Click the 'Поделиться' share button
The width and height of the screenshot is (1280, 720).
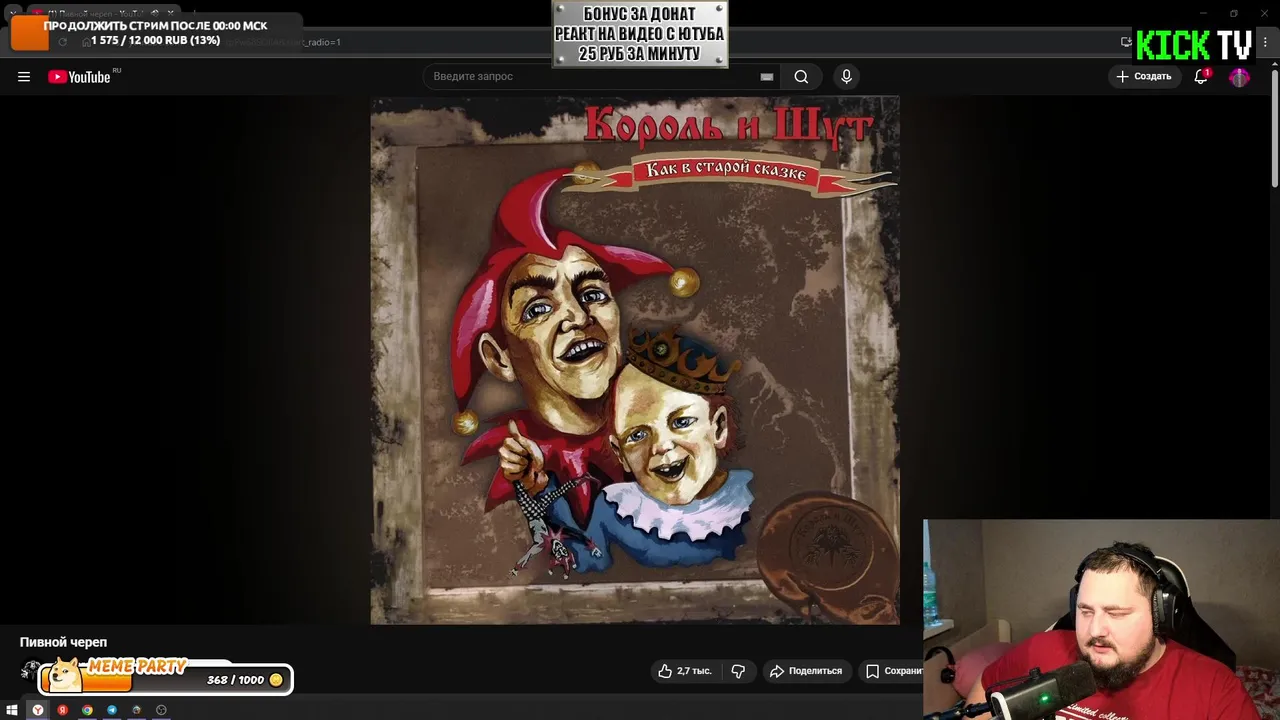(x=806, y=671)
